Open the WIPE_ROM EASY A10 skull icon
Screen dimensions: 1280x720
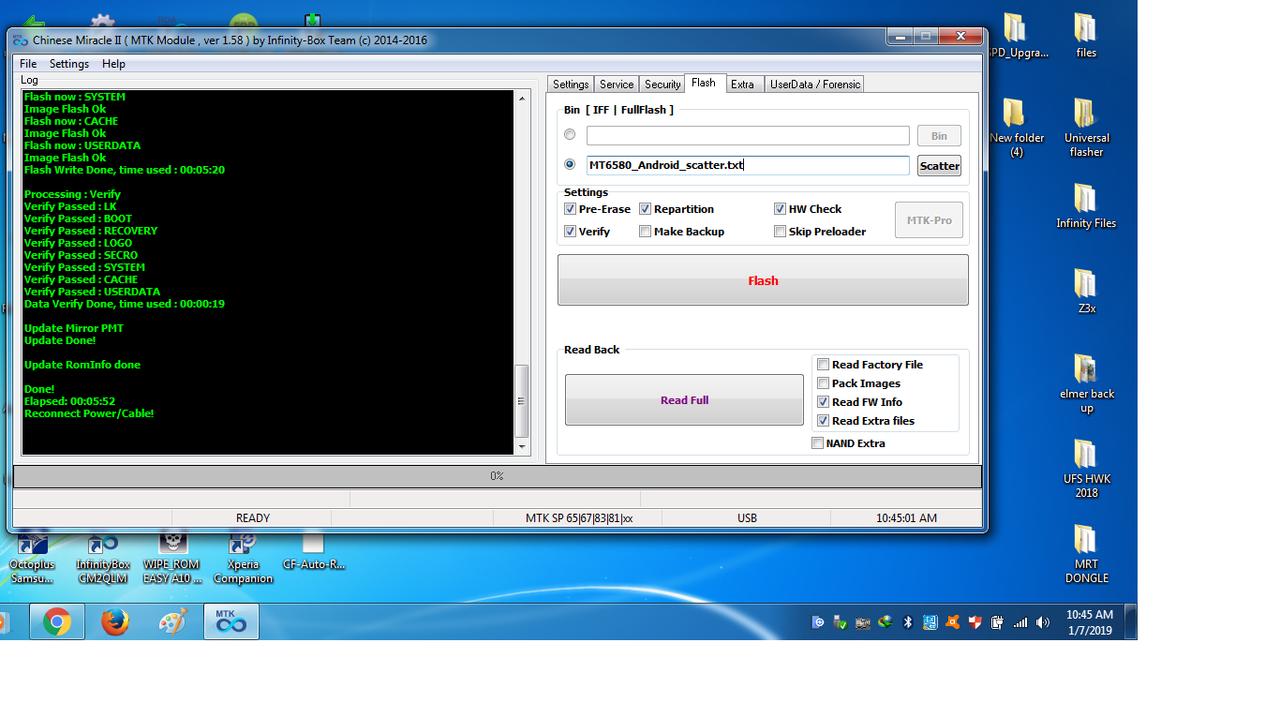pos(173,558)
